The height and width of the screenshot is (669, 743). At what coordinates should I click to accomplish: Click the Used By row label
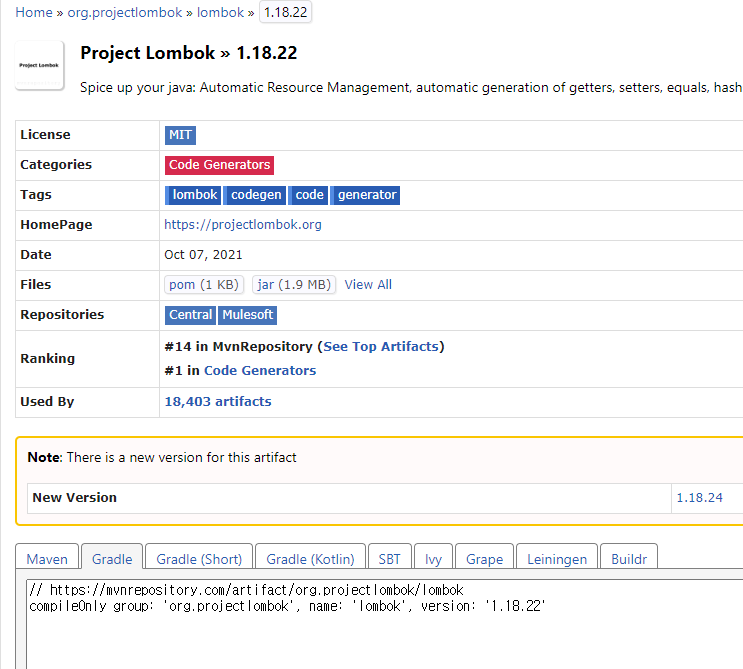47,402
